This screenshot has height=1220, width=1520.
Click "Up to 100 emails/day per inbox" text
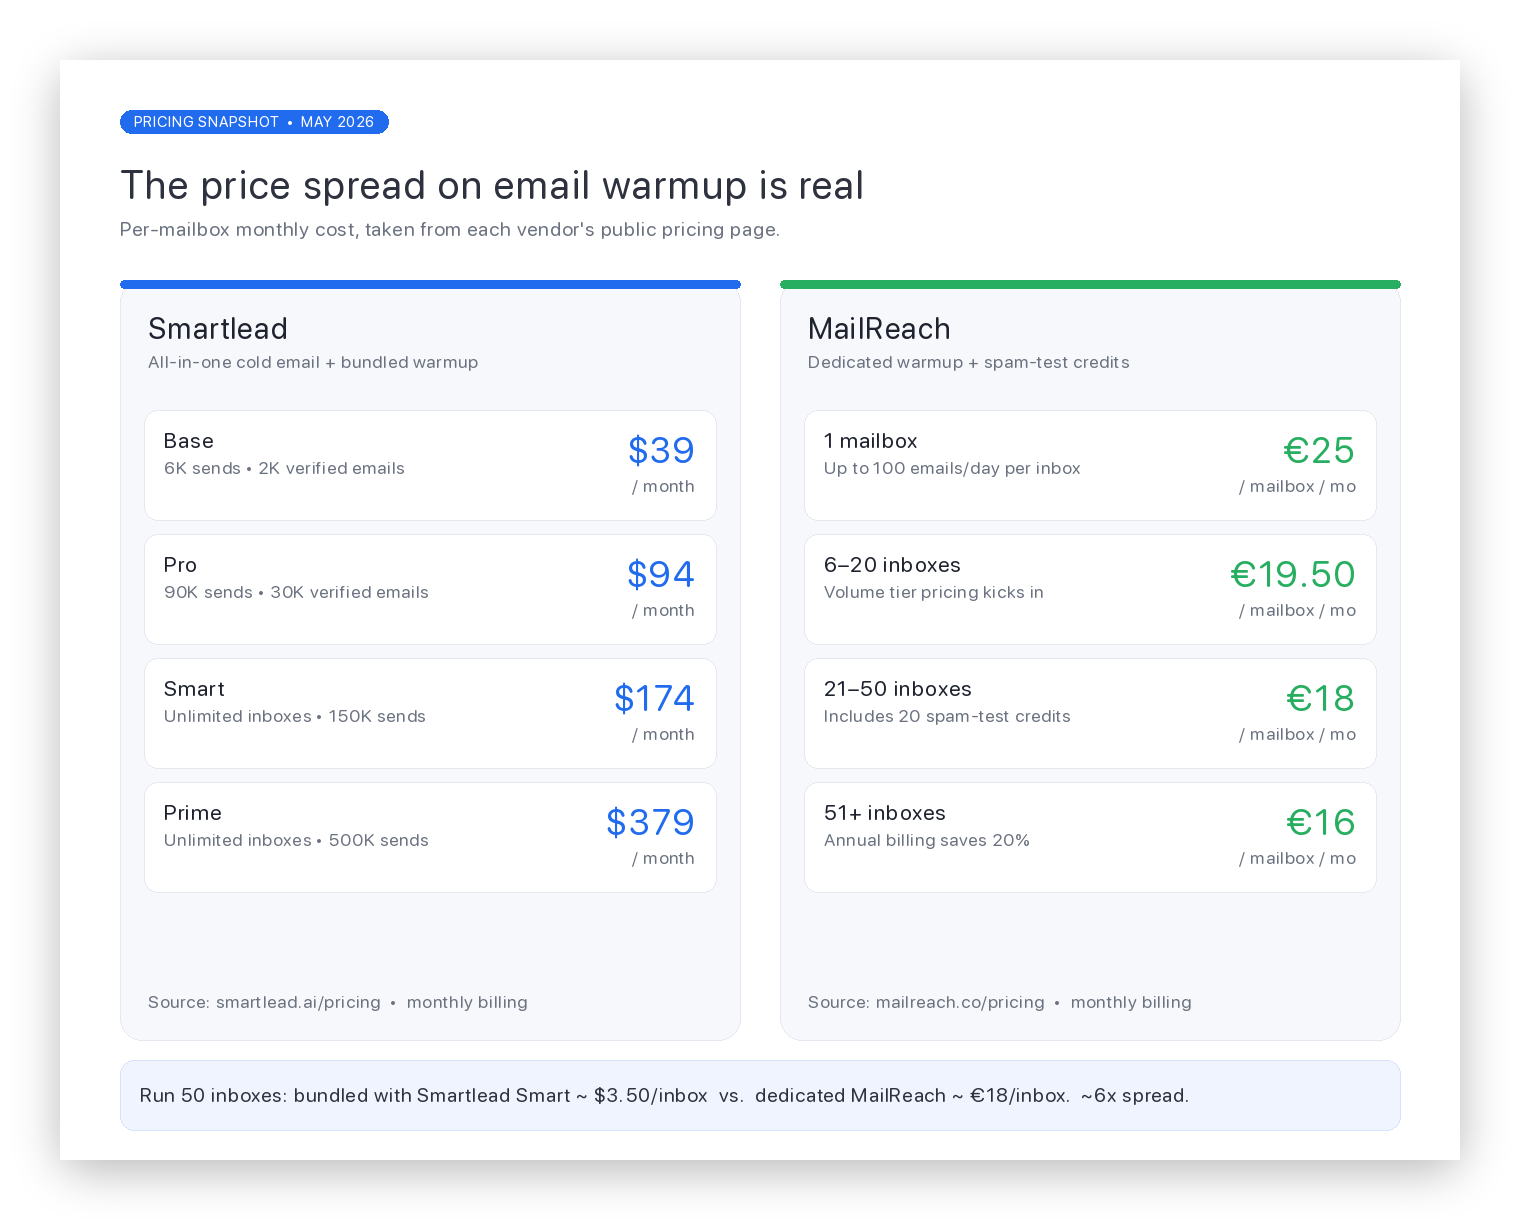(x=952, y=468)
